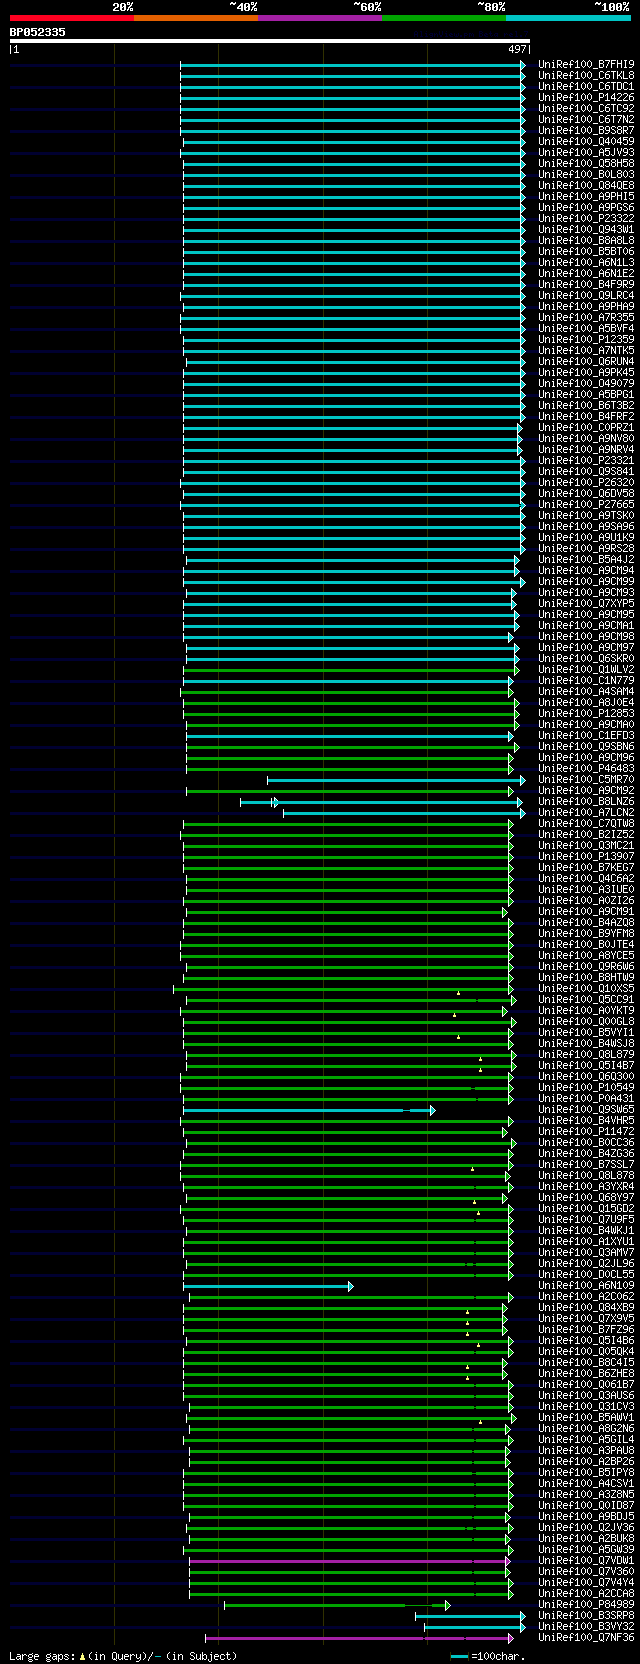The height and width of the screenshot is (1664, 640).
Task: Select the UniRef100_C1N779 label
Action: coord(586,680)
